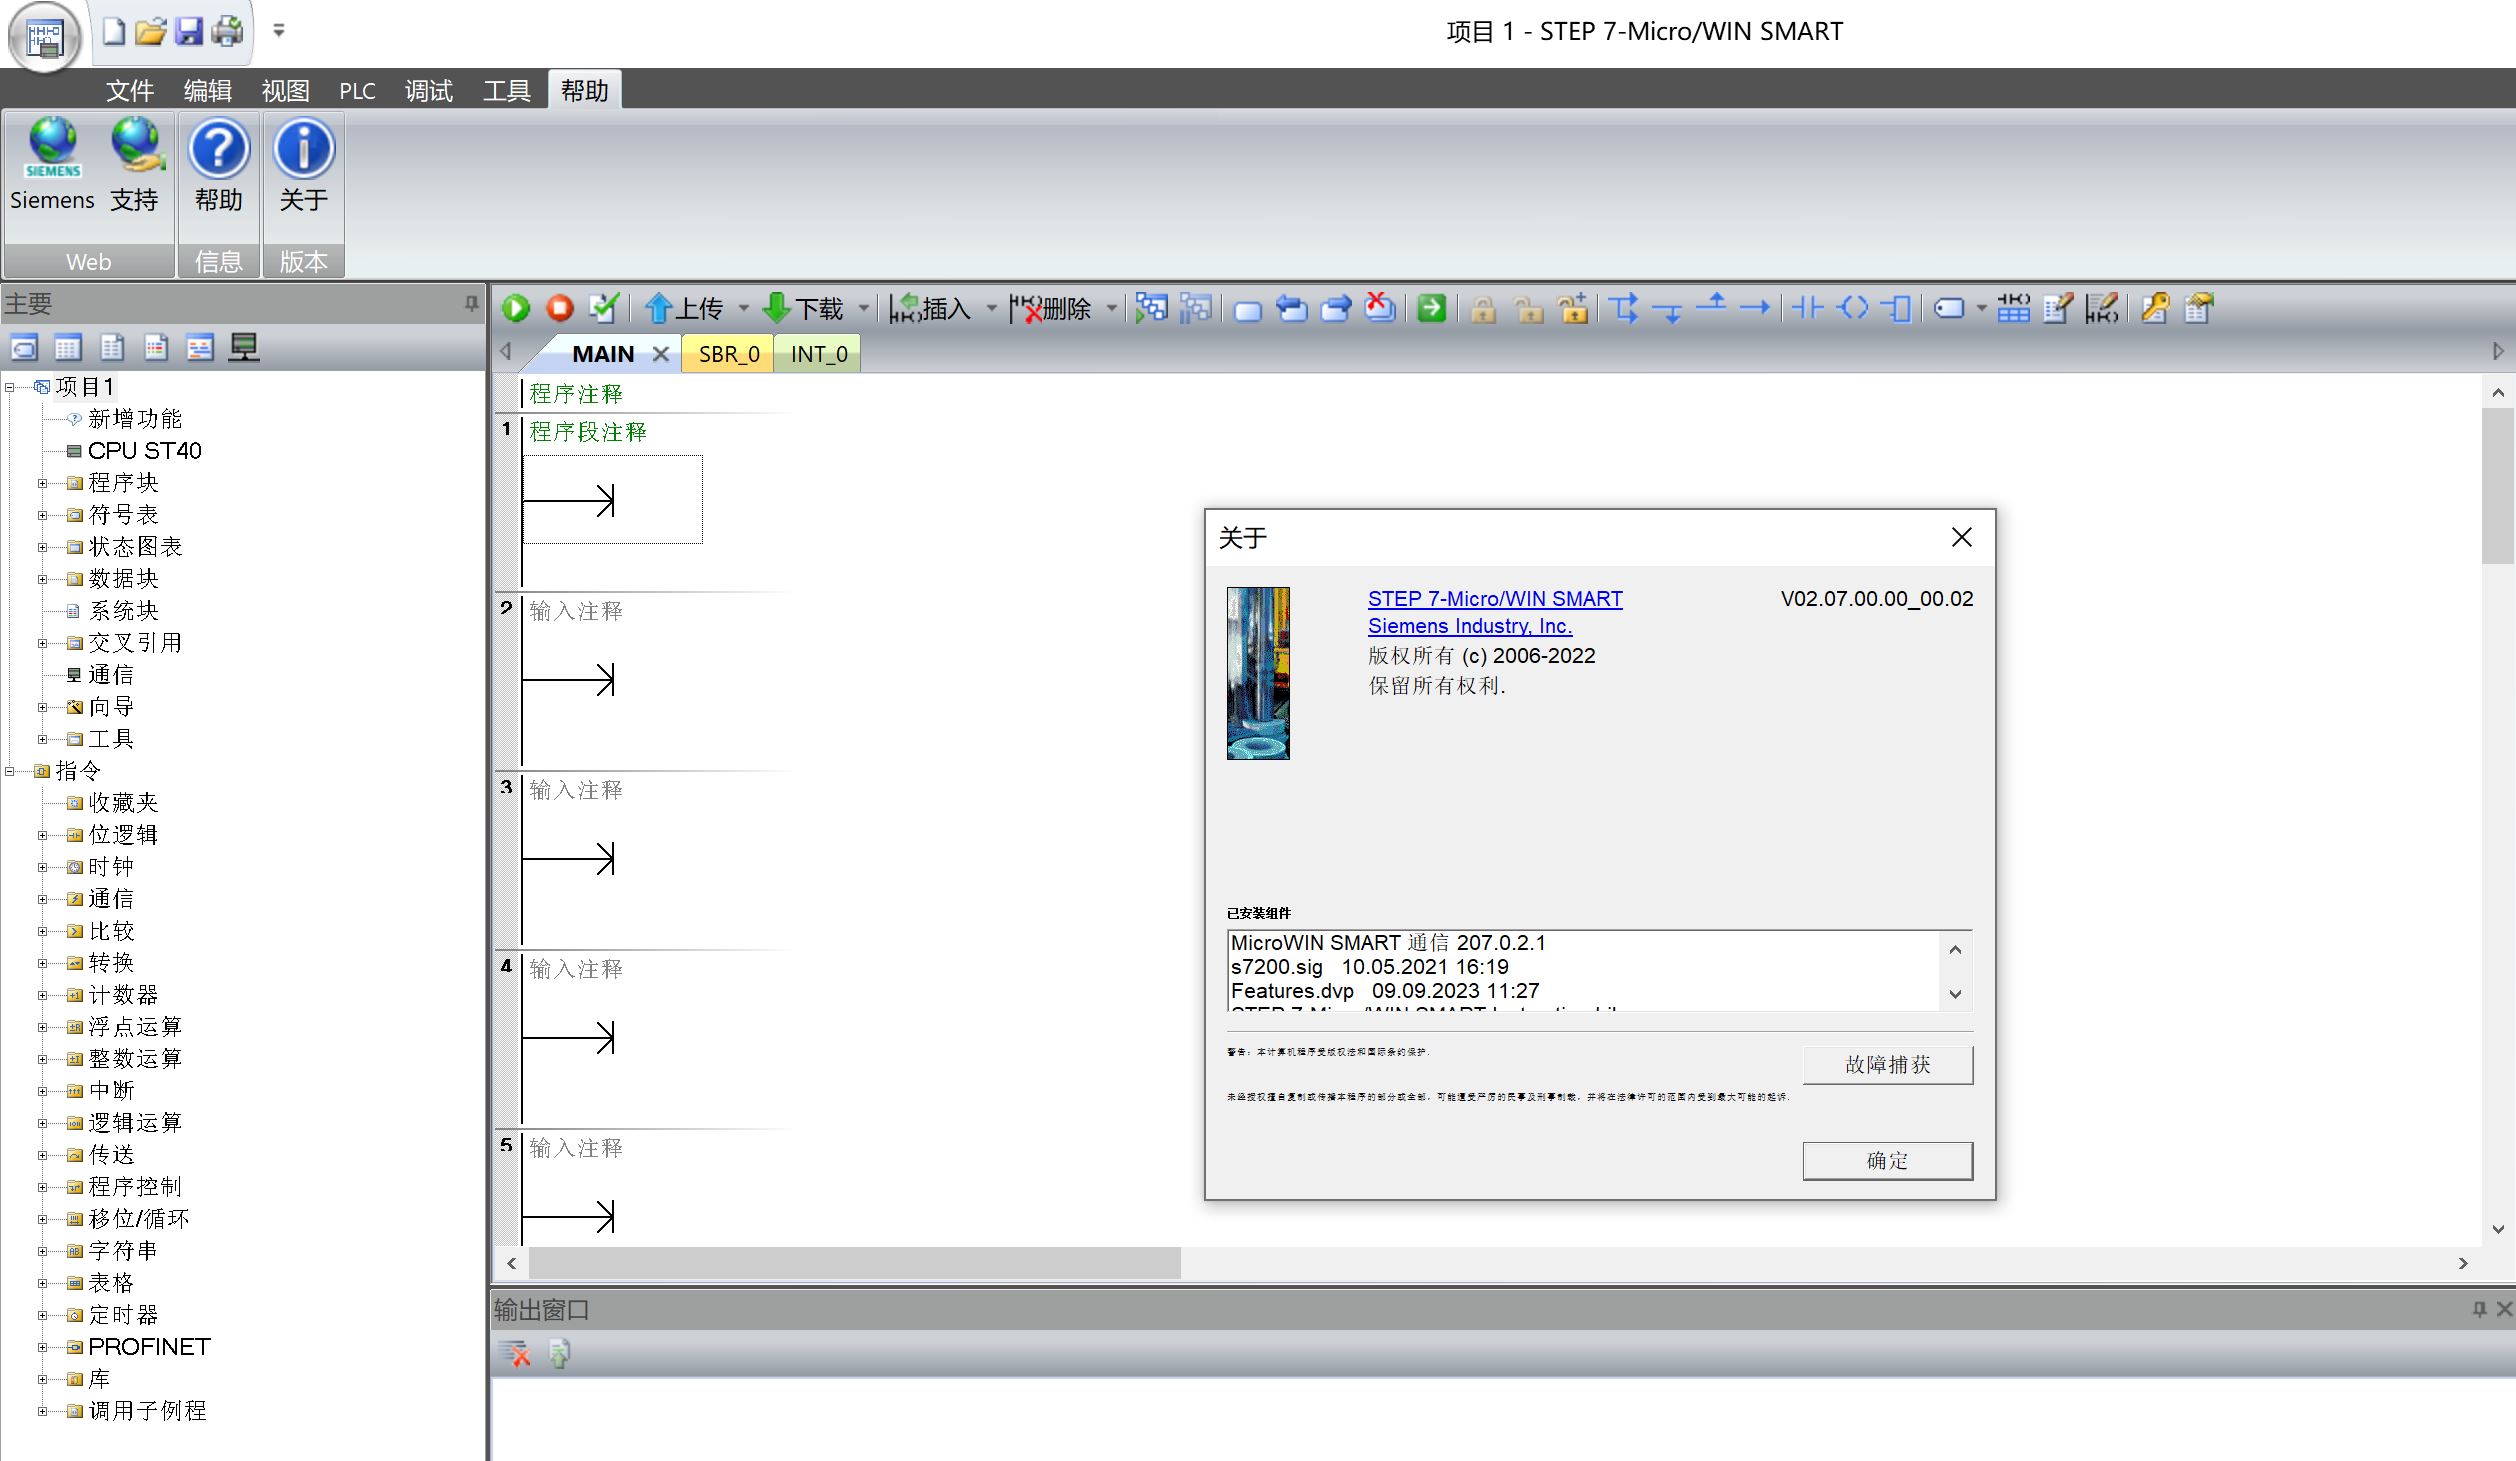Switch to the SBR_0 tab
Image resolution: width=2516 pixels, height=1461 pixels.
[x=728, y=354]
